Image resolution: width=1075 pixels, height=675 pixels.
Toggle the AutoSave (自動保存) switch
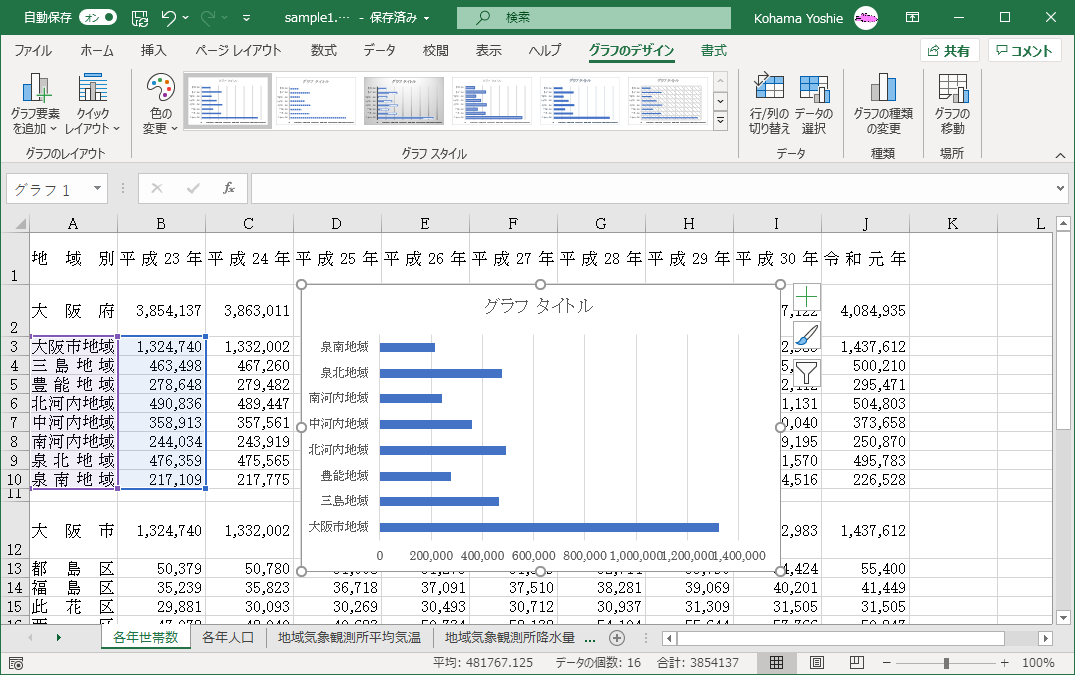pos(97,17)
